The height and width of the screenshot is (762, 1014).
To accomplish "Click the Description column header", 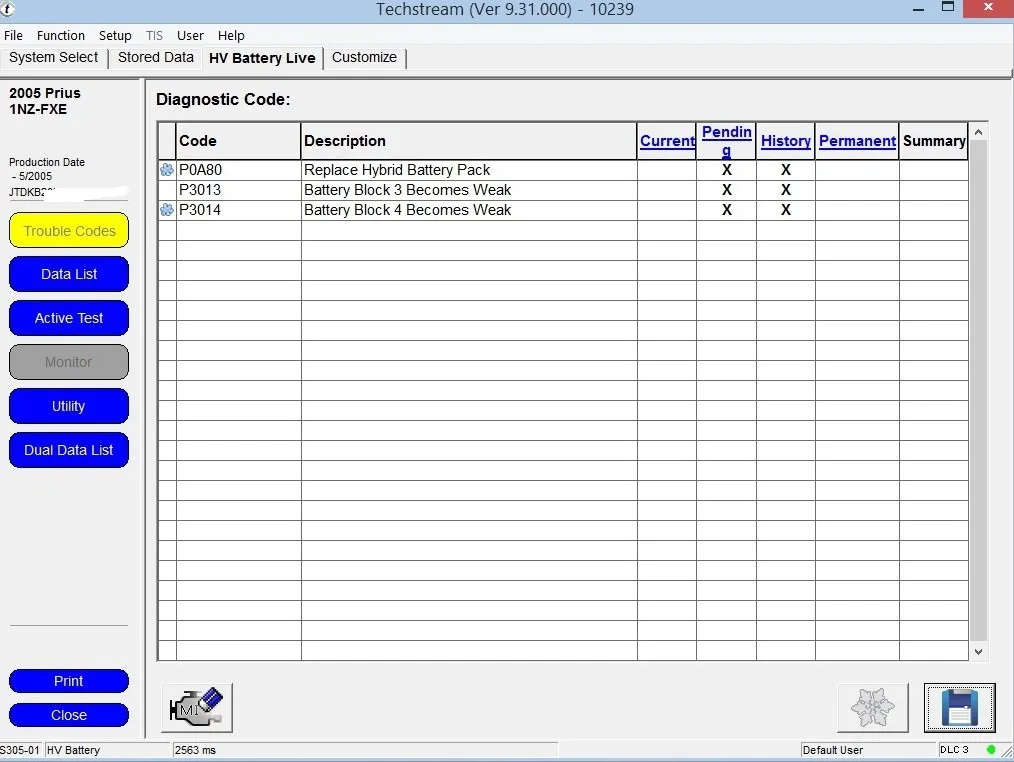I will tap(469, 141).
